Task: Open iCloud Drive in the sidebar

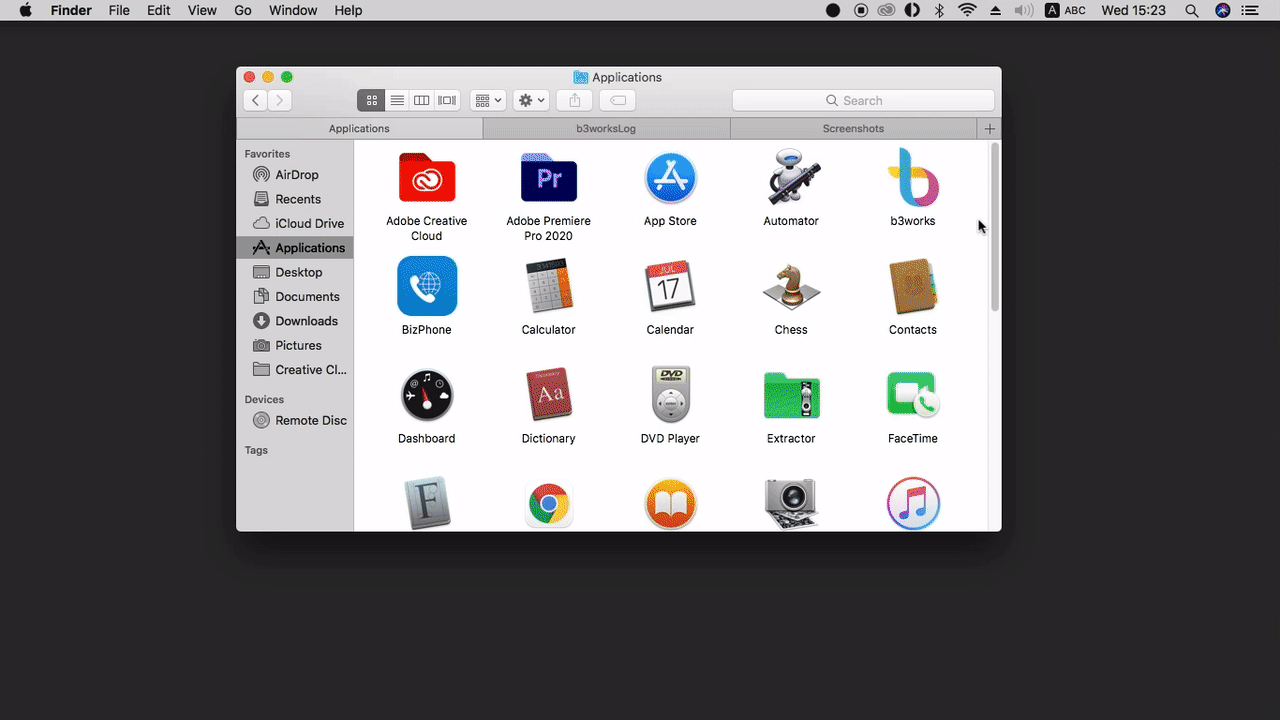Action: [x=295, y=223]
